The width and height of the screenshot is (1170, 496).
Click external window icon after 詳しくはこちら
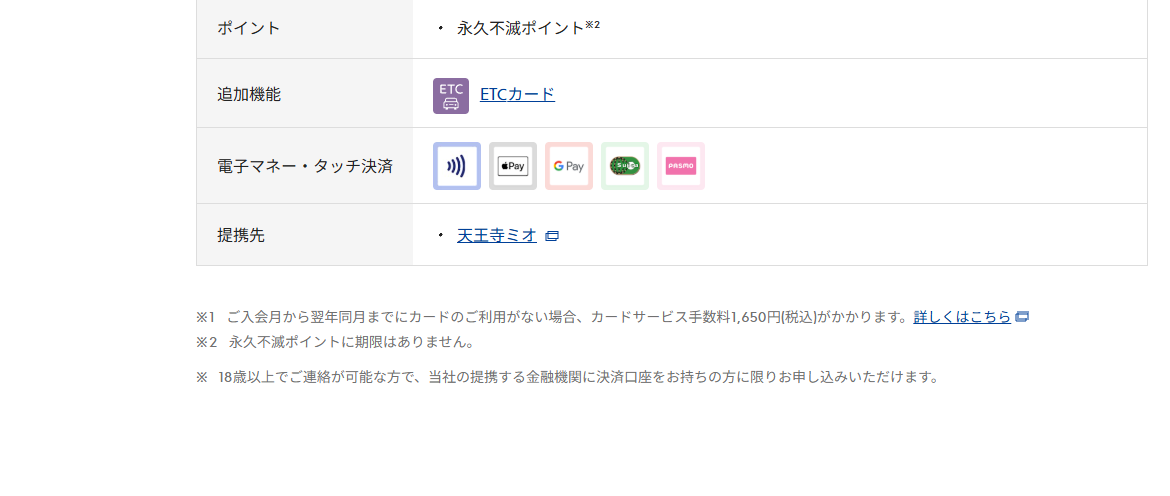click(x=1022, y=317)
